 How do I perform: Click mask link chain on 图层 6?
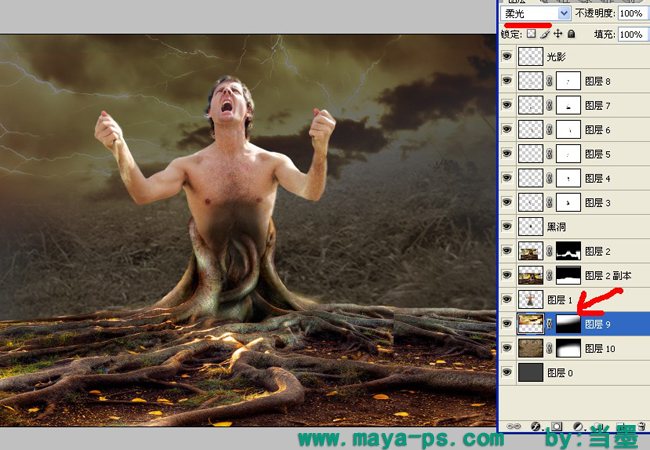[x=549, y=130]
